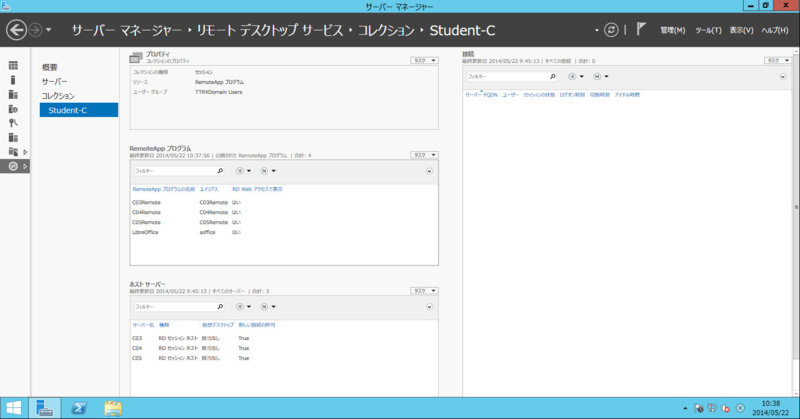The image size is (800, 419).
Task: Open the breadcrumb dropdown arrow beside the refresh icon
Action: (x=596, y=31)
